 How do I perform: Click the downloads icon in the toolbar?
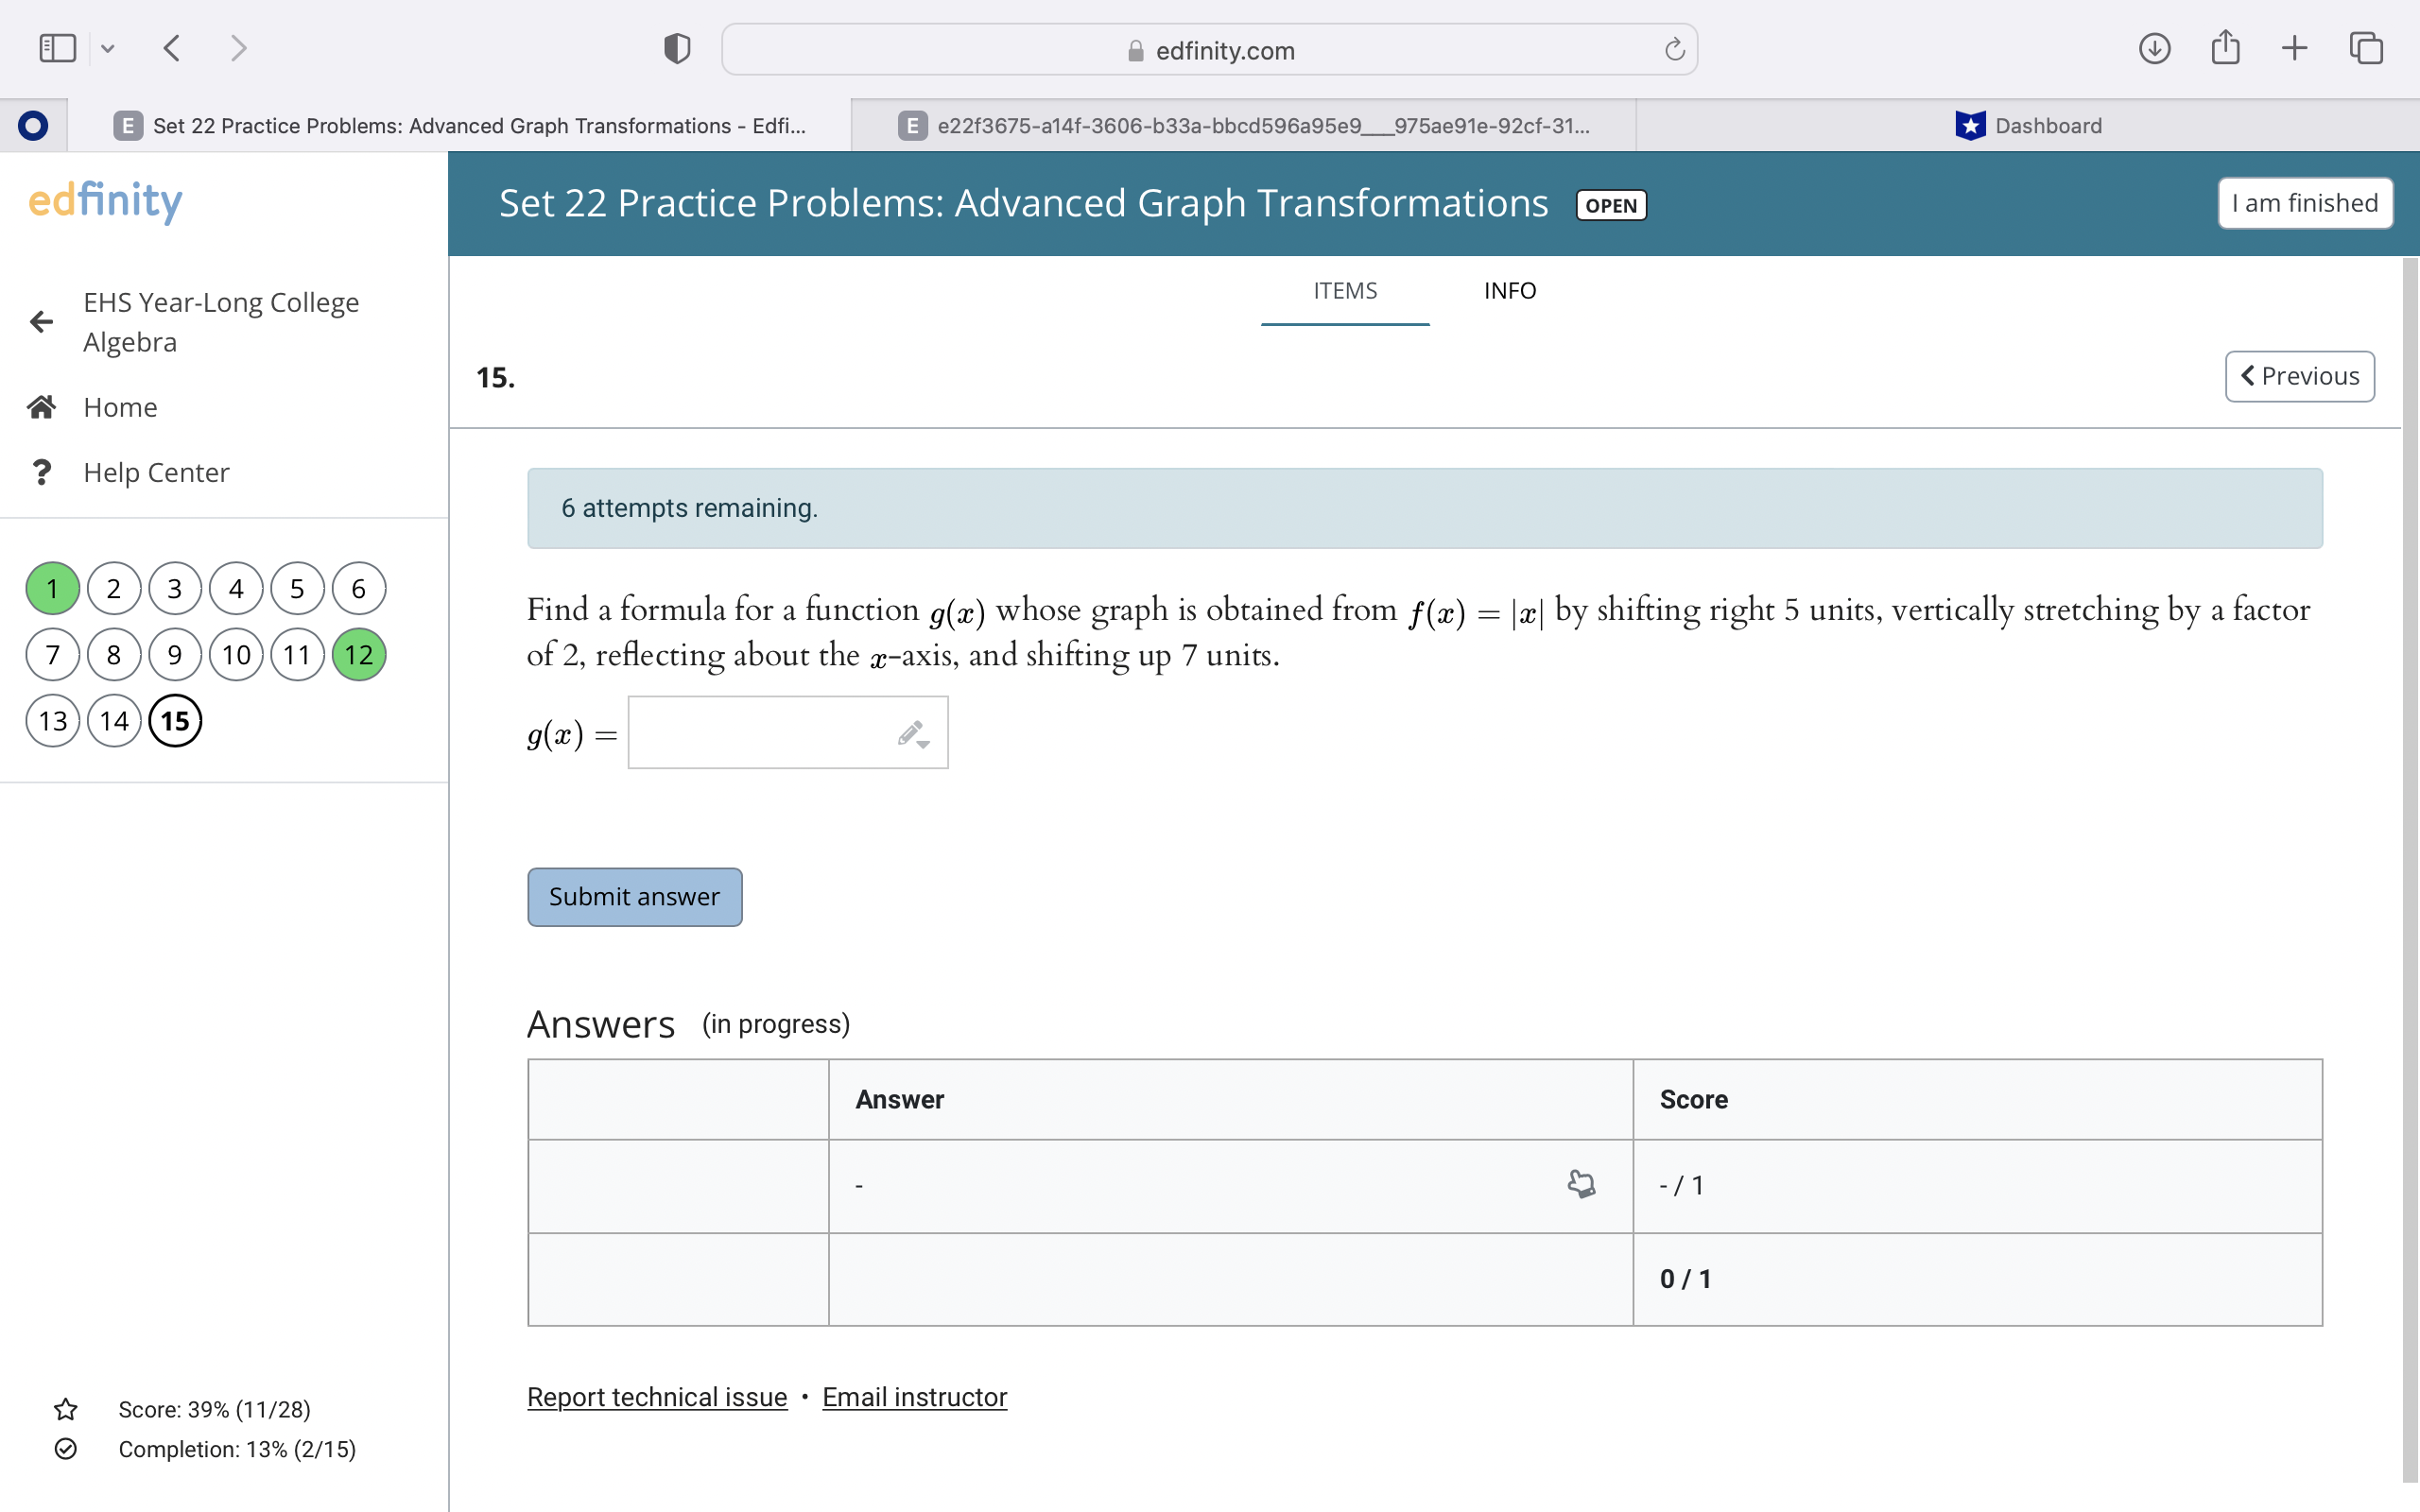tap(2154, 47)
